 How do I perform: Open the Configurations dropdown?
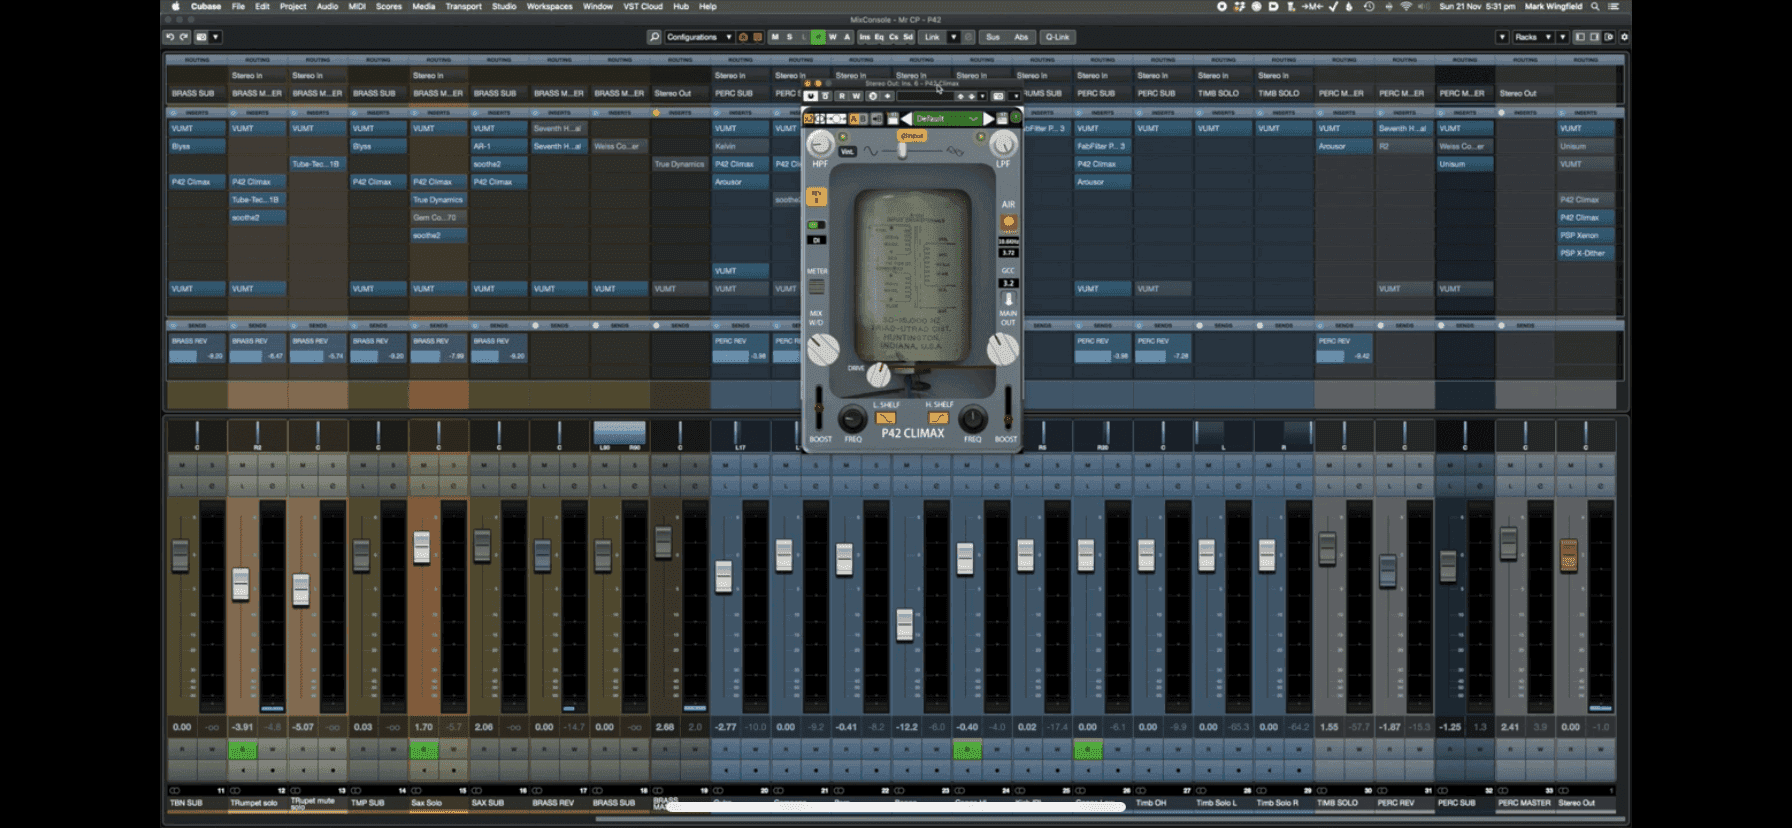coord(701,37)
